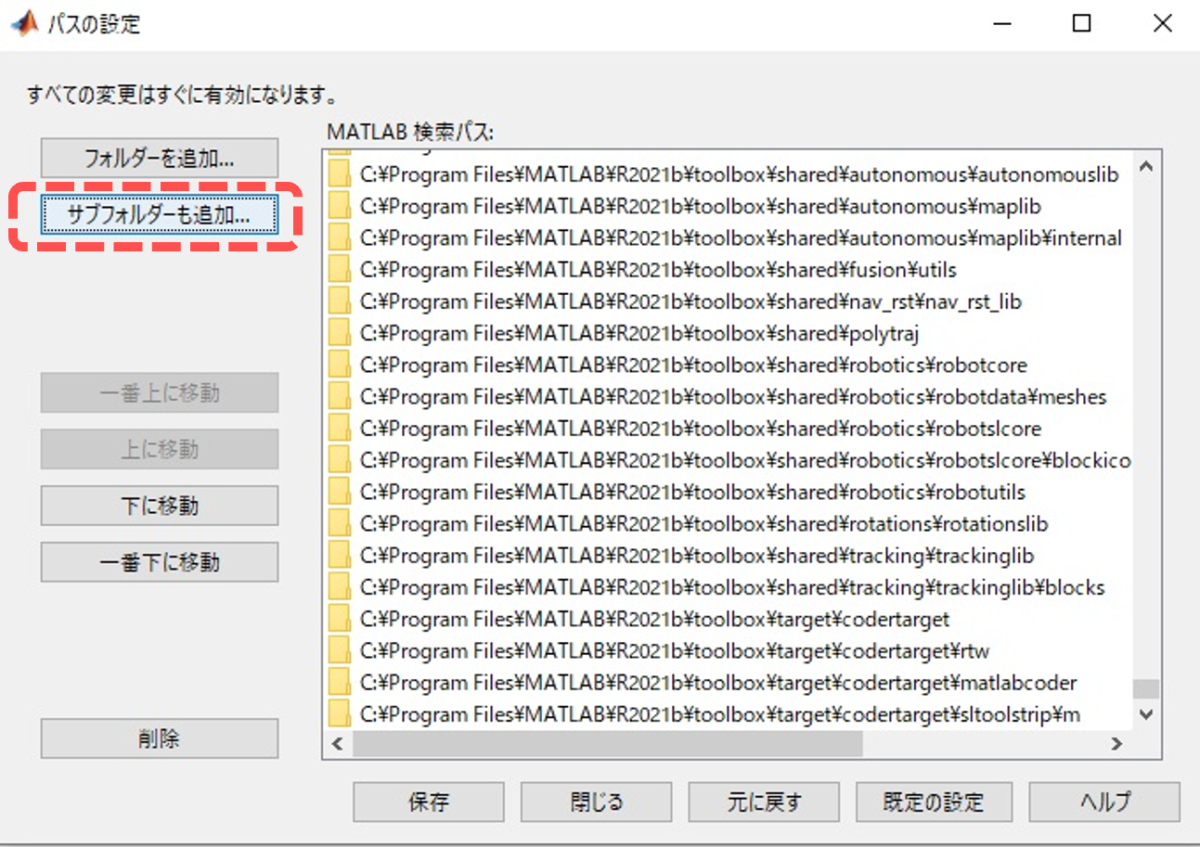Move the entry down with 下に移動
1200x847 pixels.
tap(159, 506)
